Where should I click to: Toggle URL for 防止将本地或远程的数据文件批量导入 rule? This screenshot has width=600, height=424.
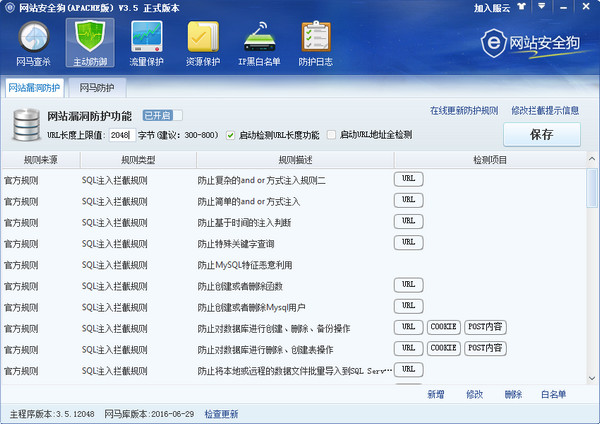pyautogui.click(x=408, y=370)
